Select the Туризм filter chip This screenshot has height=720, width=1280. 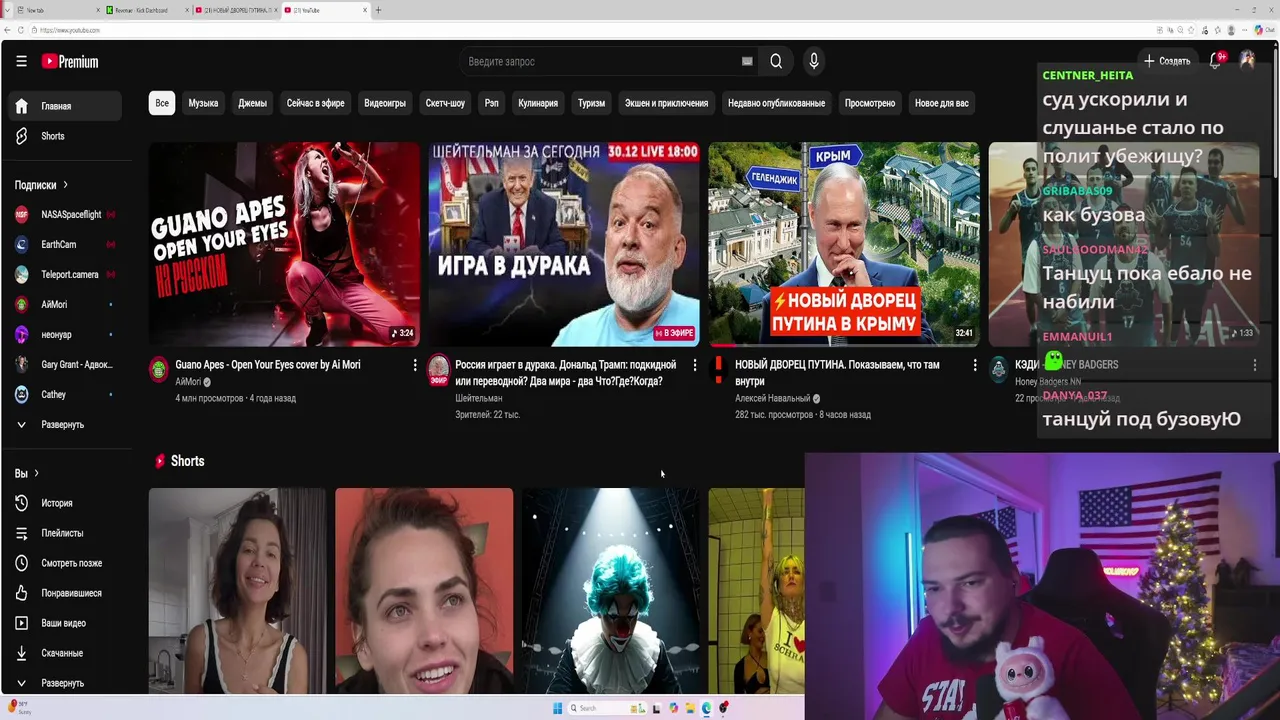tap(591, 103)
